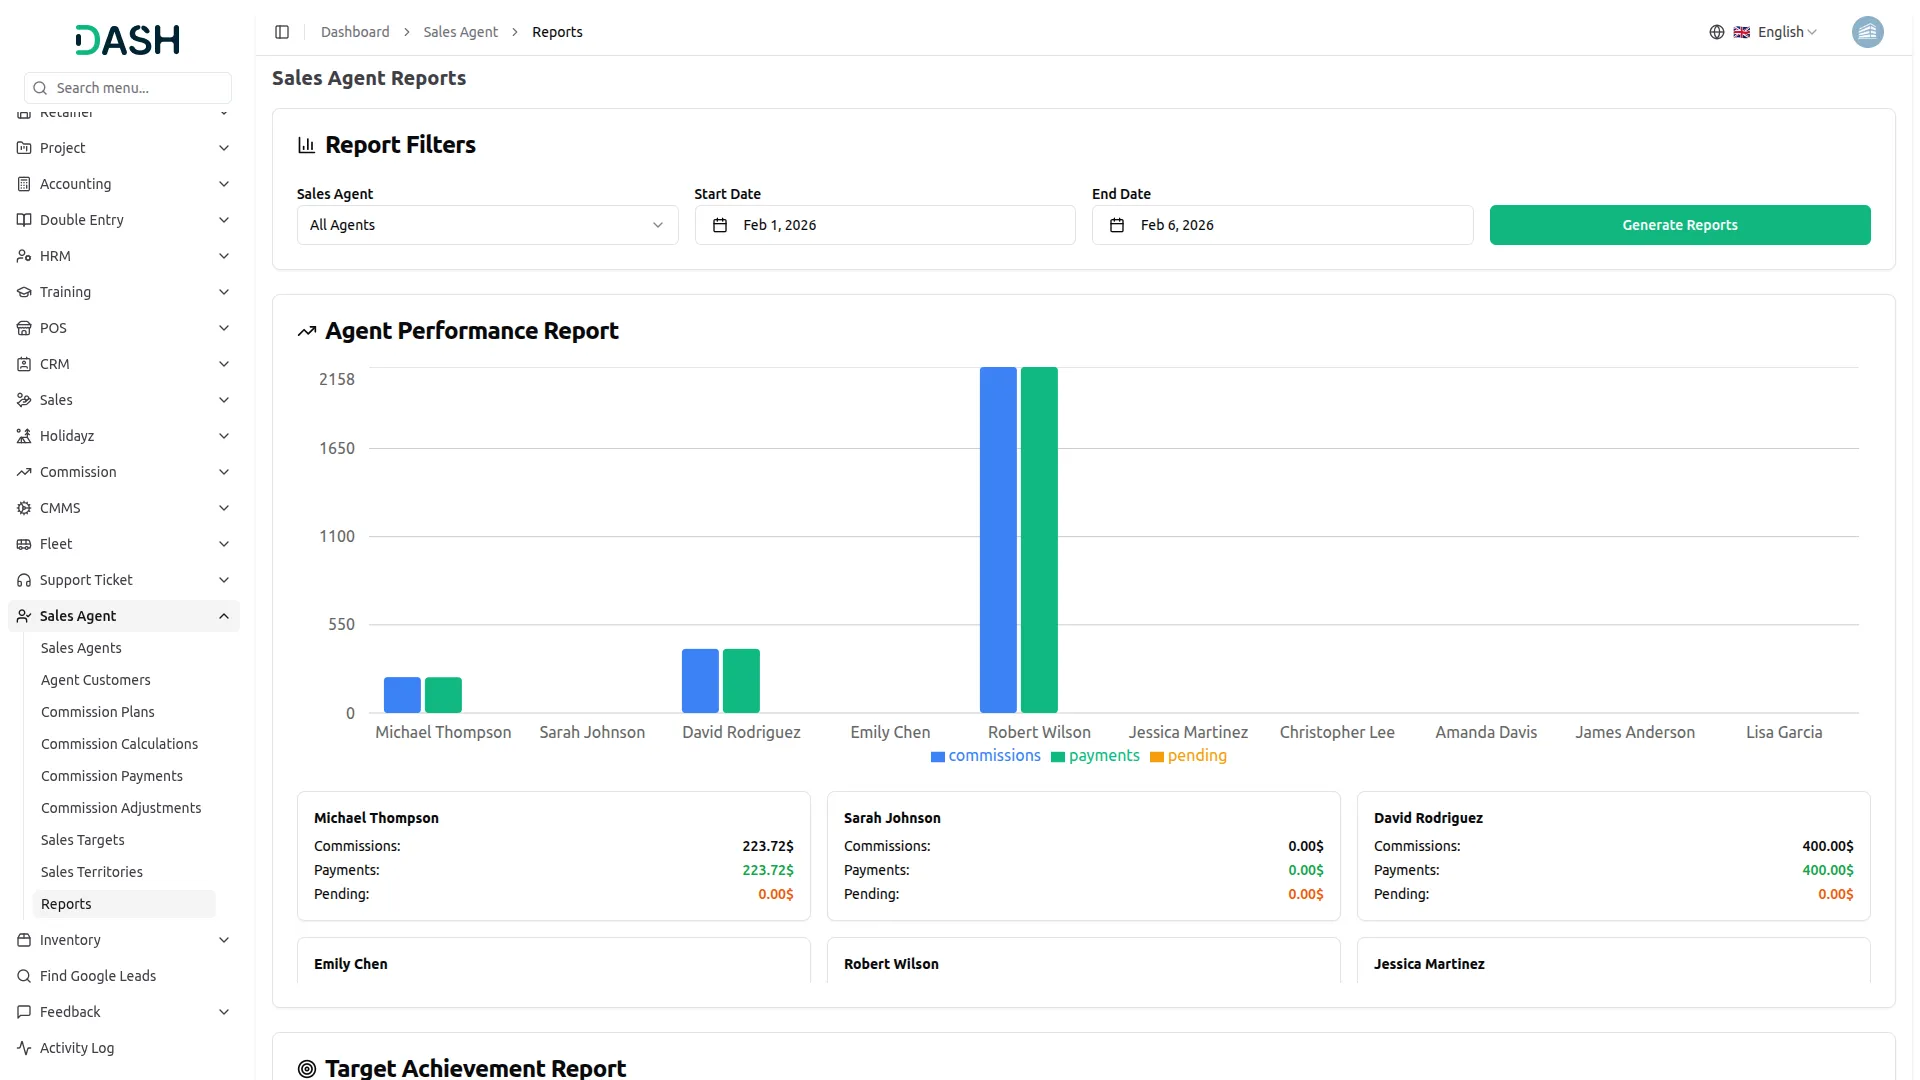Collapse the Sales Agent menu chevron
This screenshot has height=1080, width=1920.
[224, 616]
